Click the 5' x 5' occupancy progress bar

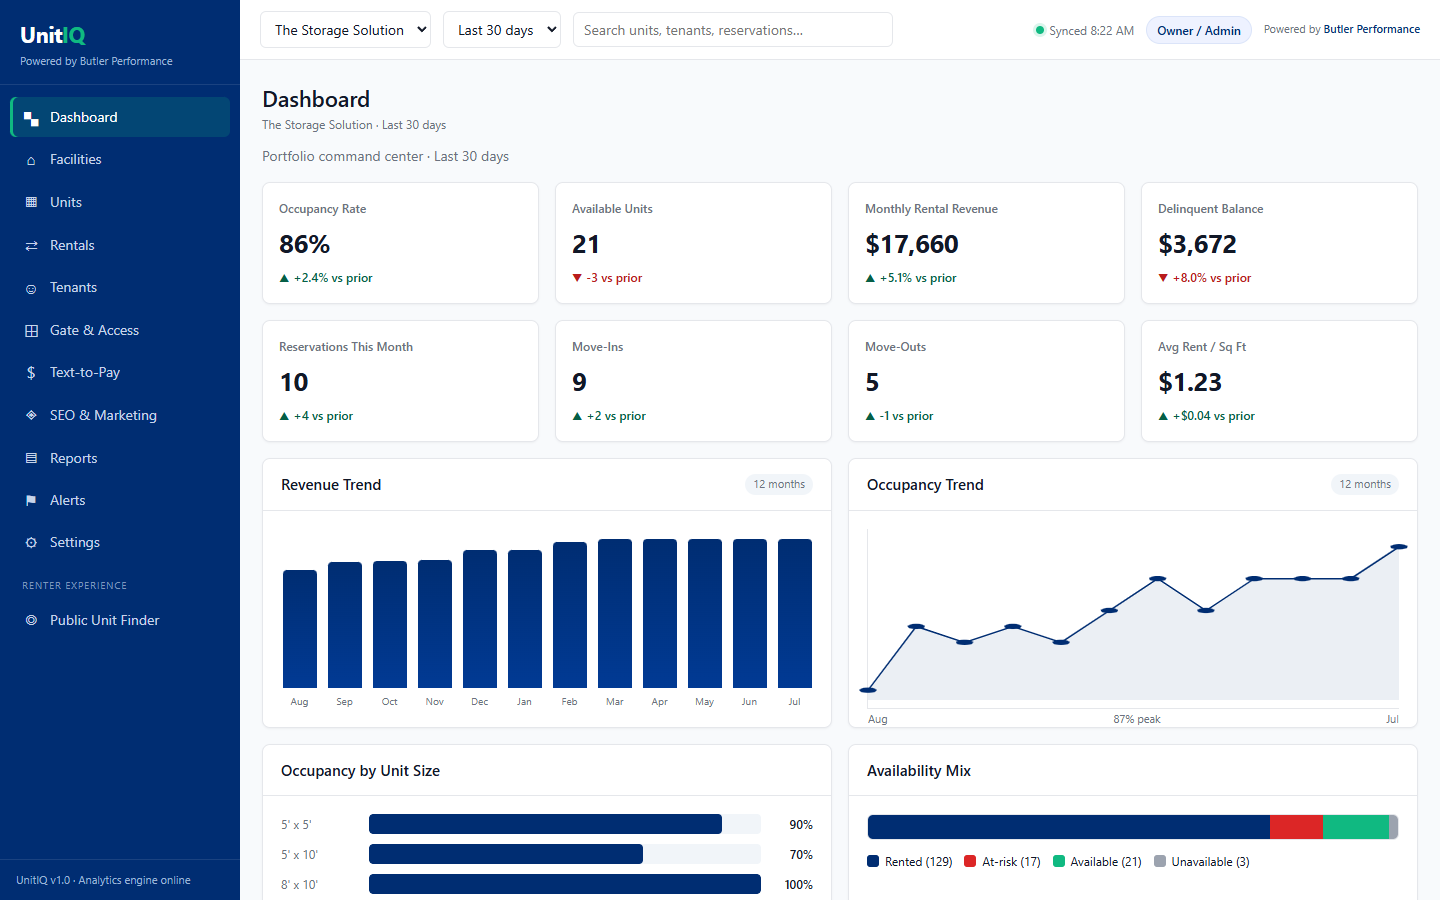point(565,824)
